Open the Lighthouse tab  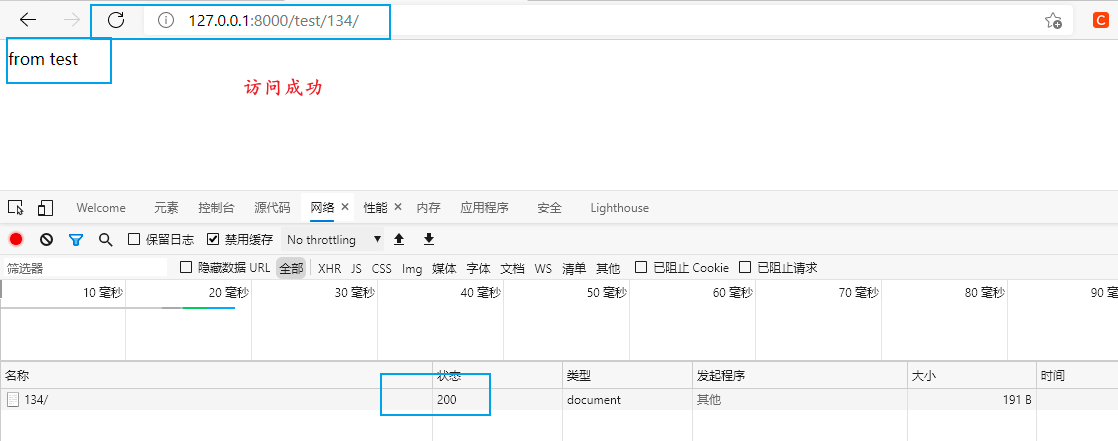(620, 208)
